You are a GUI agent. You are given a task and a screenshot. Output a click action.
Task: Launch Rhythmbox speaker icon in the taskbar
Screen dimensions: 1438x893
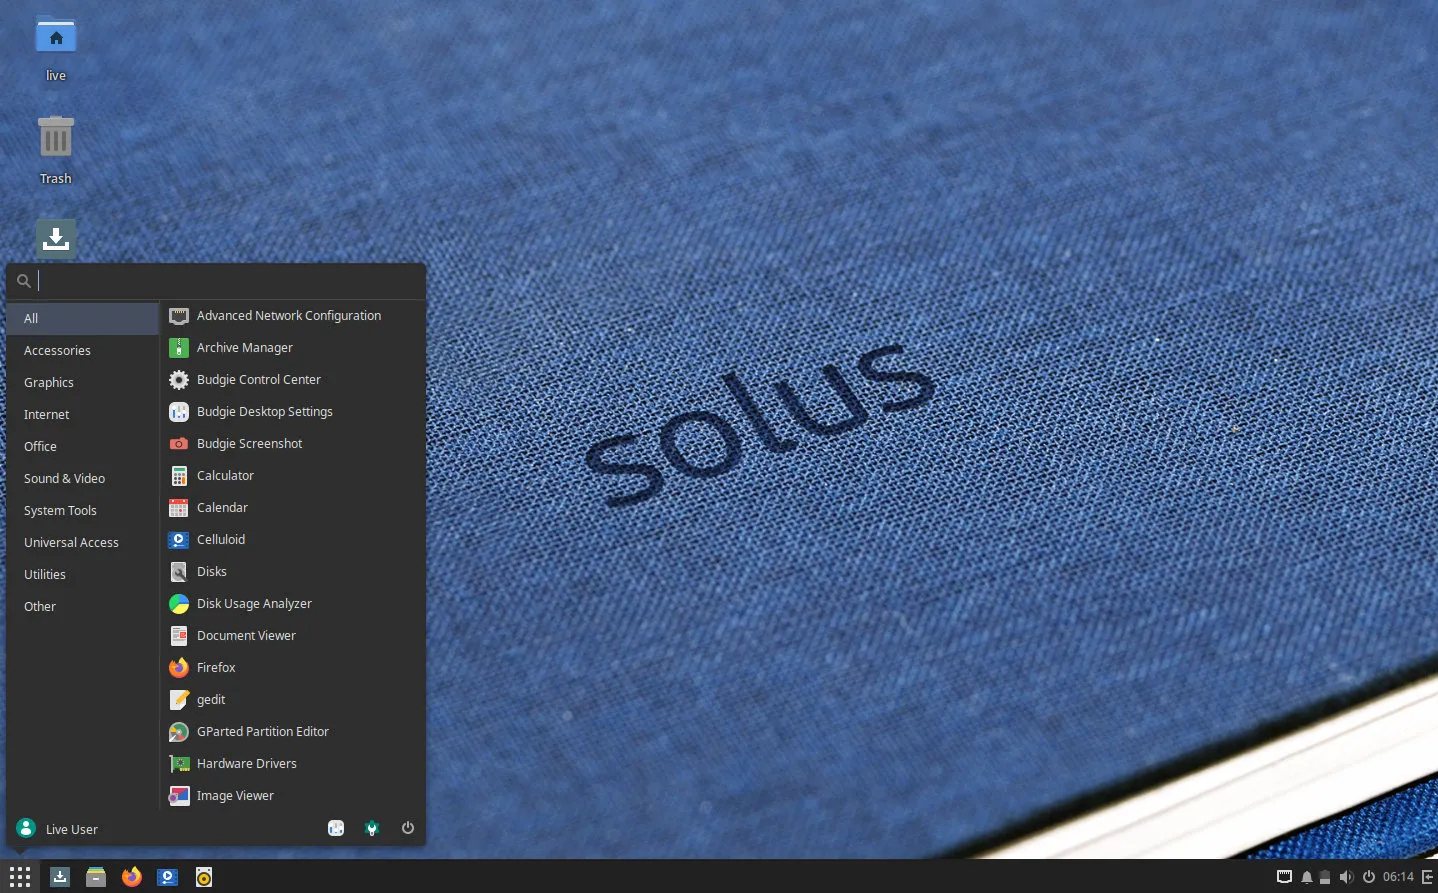tap(204, 877)
